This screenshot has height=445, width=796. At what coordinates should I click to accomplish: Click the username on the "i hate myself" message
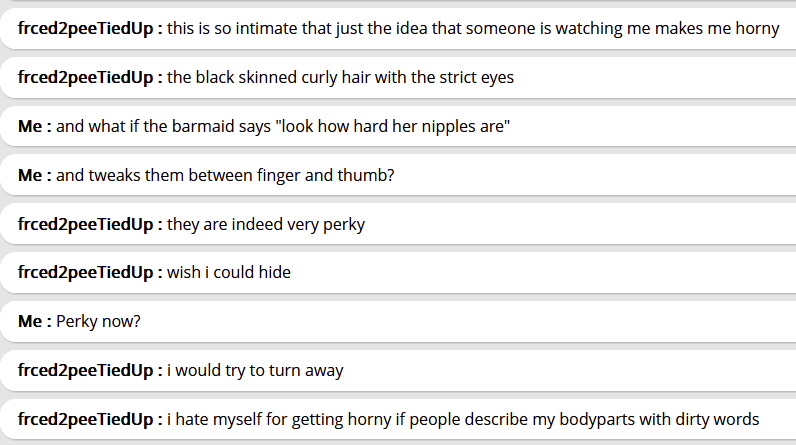[x=90, y=419]
